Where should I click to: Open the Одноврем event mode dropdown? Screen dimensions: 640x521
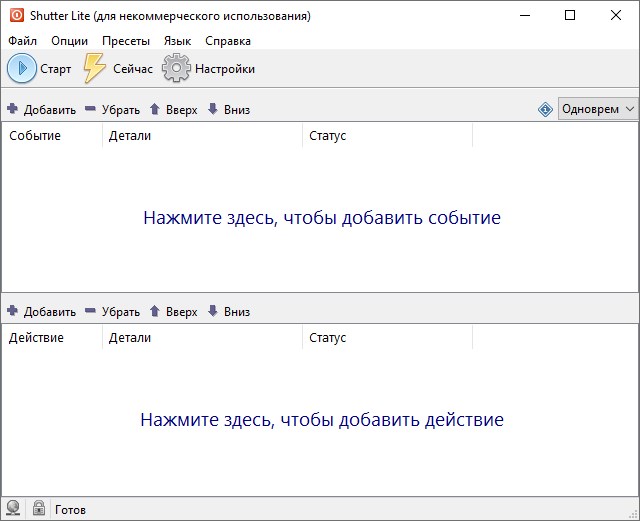(x=598, y=109)
